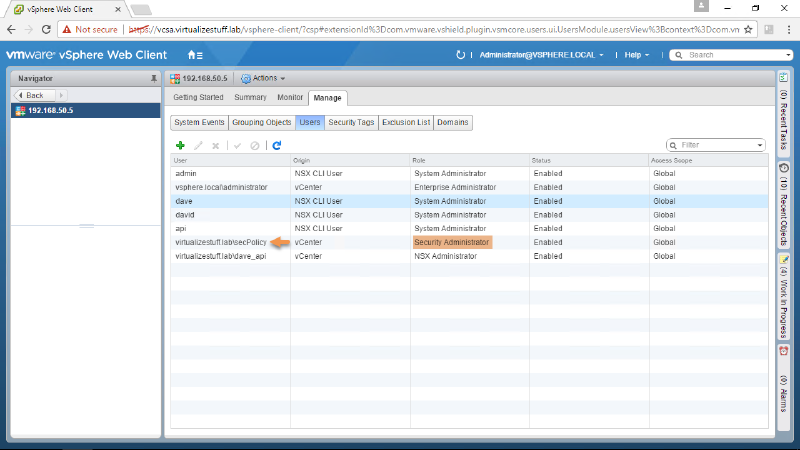Screen dimensions: 800x450
Task: Open the Actions dropdown menu
Action: (x=263, y=79)
